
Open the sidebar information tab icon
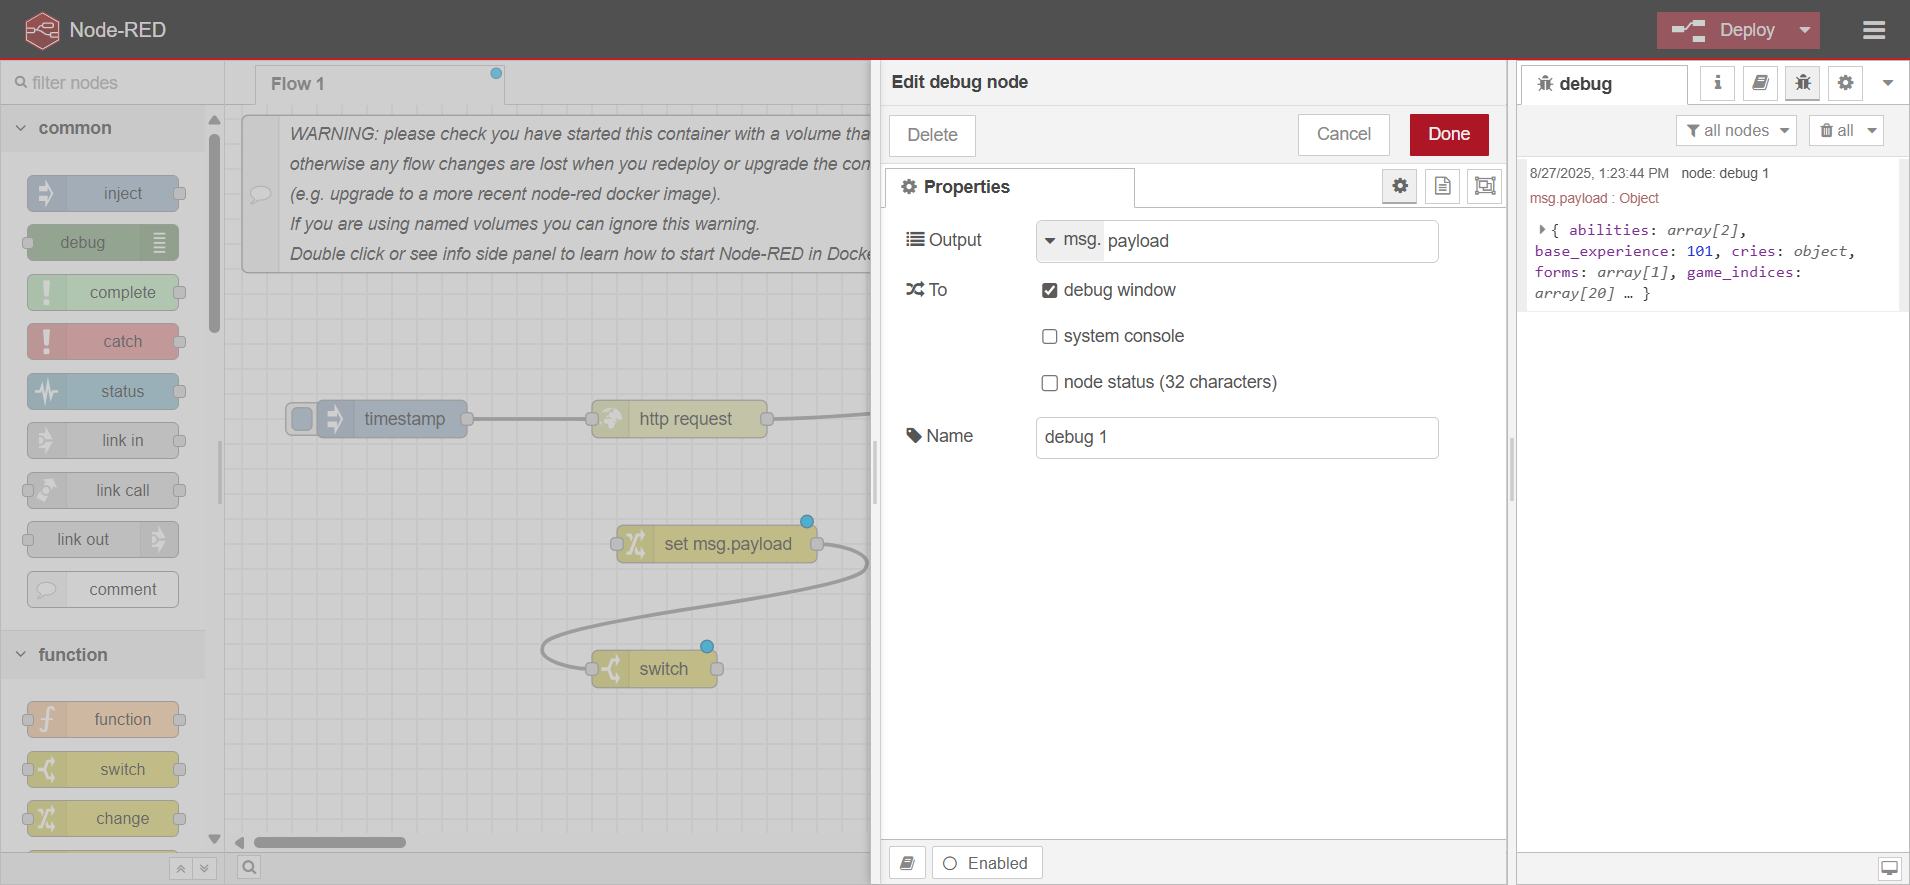tap(1717, 83)
